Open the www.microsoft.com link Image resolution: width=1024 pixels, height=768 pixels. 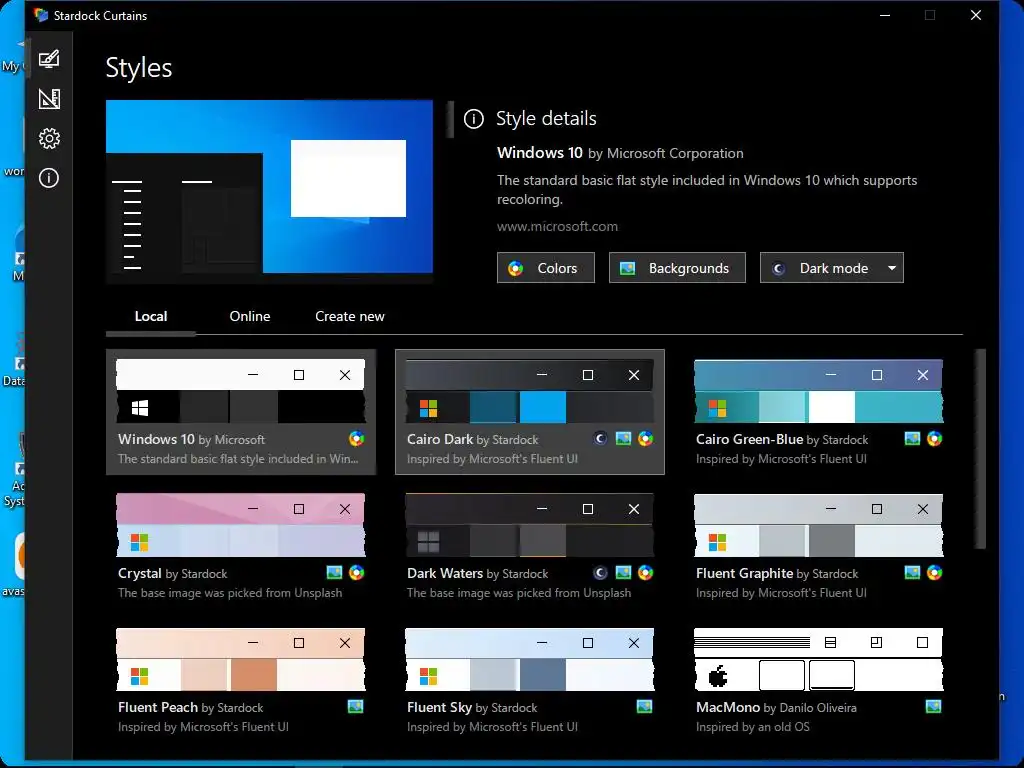click(x=557, y=227)
